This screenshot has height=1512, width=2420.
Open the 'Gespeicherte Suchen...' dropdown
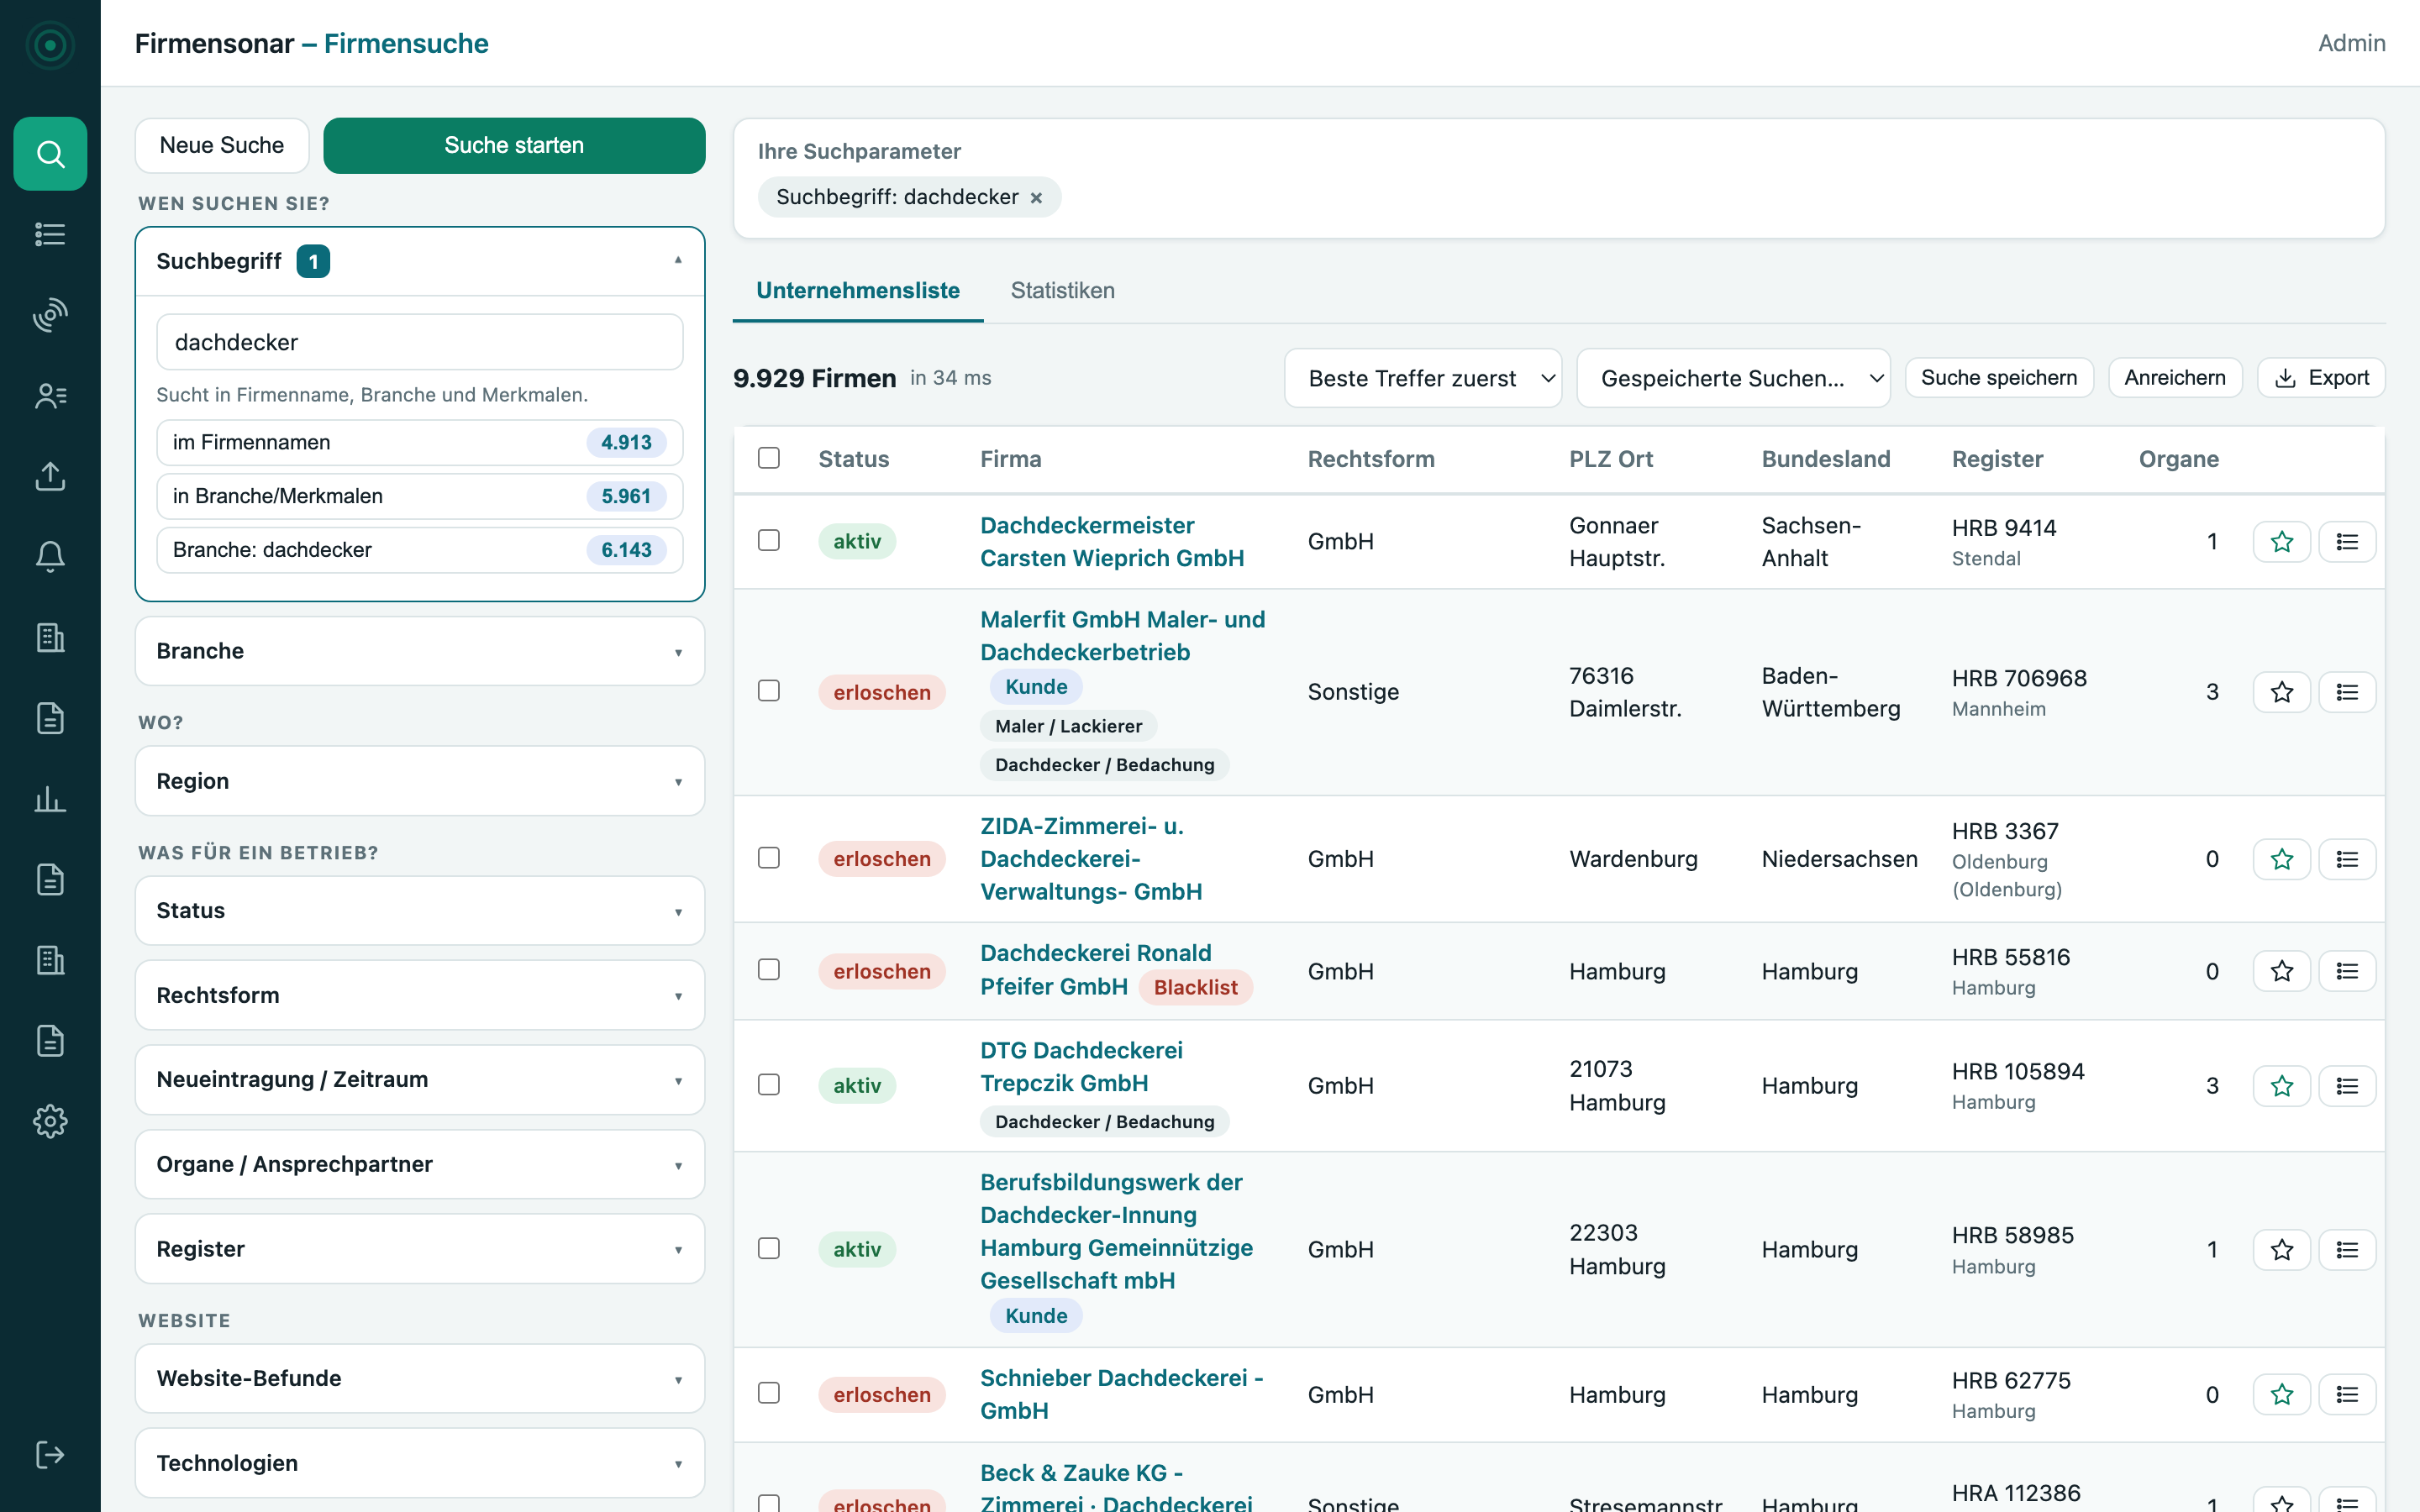tap(1733, 378)
